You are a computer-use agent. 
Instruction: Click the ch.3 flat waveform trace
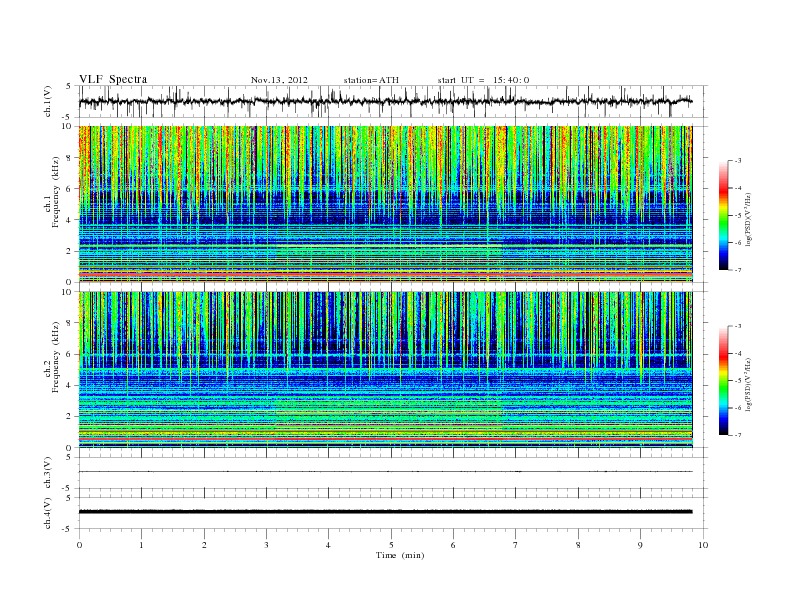(385, 472)
